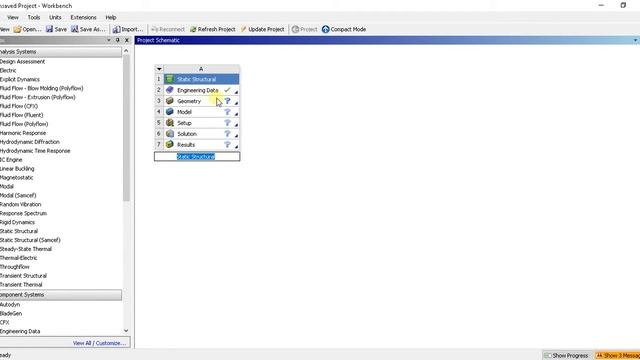Open the Tools menu
The height and width of the screenshot is (360, 640).
pos(34,18)
